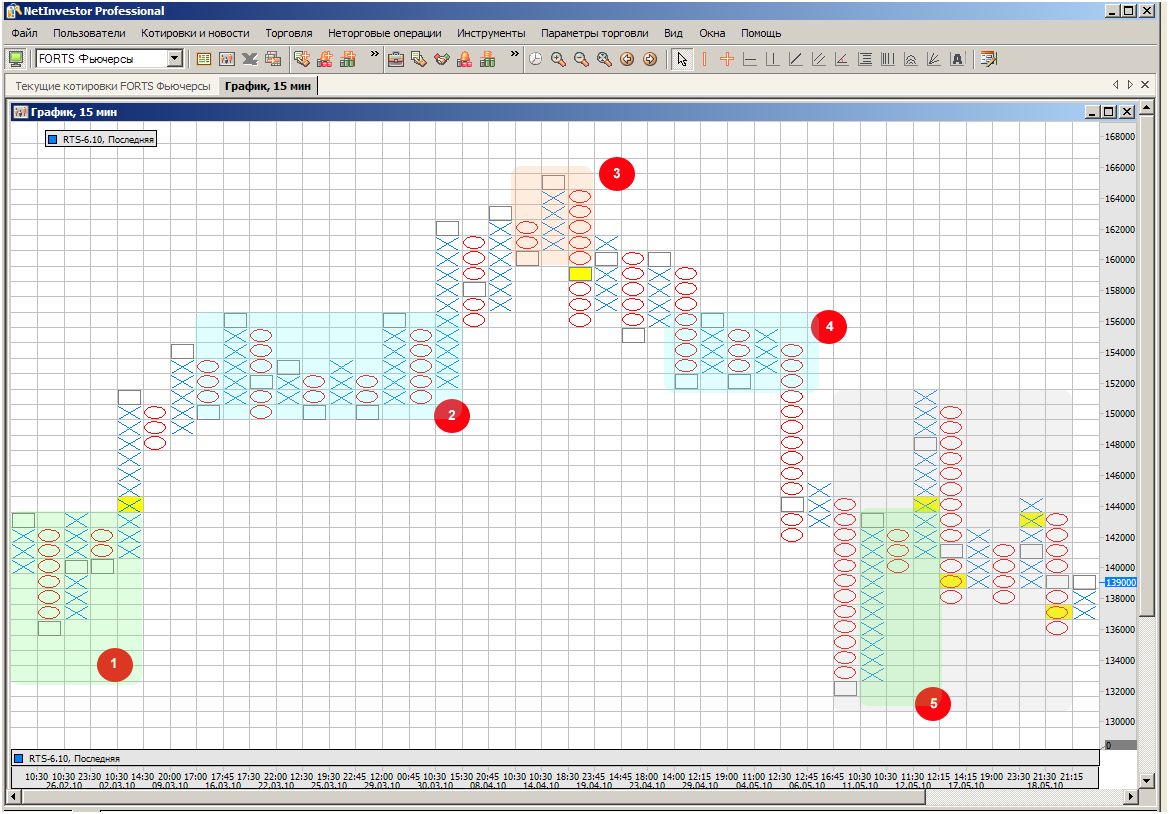
Task: Click the time interval clock icon
Action: click(535, 59)
